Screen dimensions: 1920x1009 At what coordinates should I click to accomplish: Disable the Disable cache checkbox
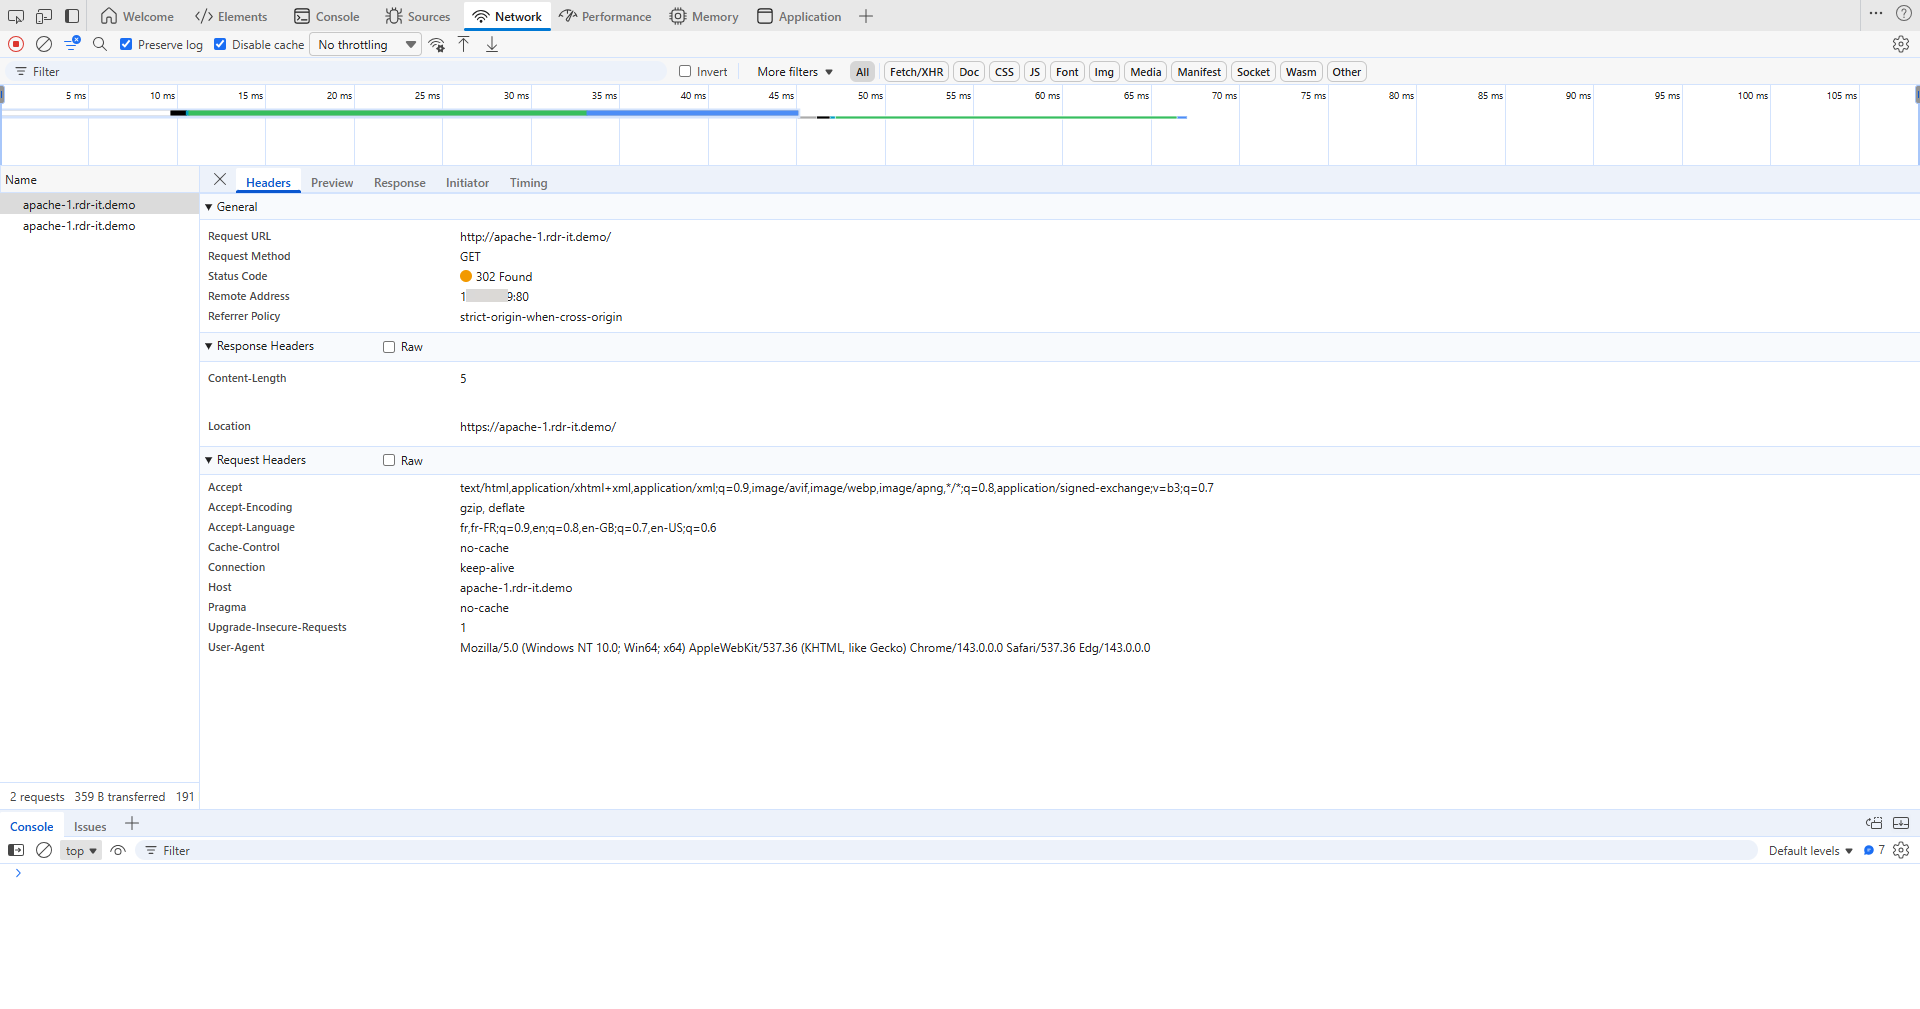[x=220, y=44]
